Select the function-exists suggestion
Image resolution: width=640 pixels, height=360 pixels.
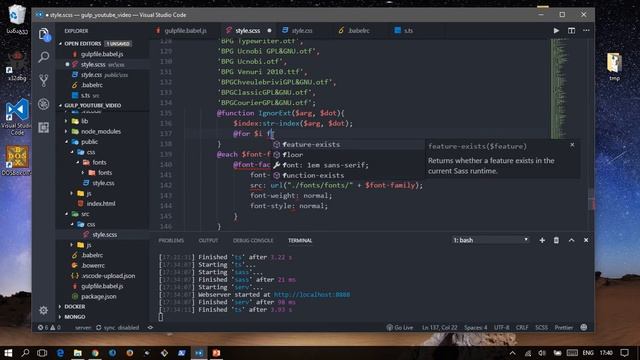[x=348, y=175]
